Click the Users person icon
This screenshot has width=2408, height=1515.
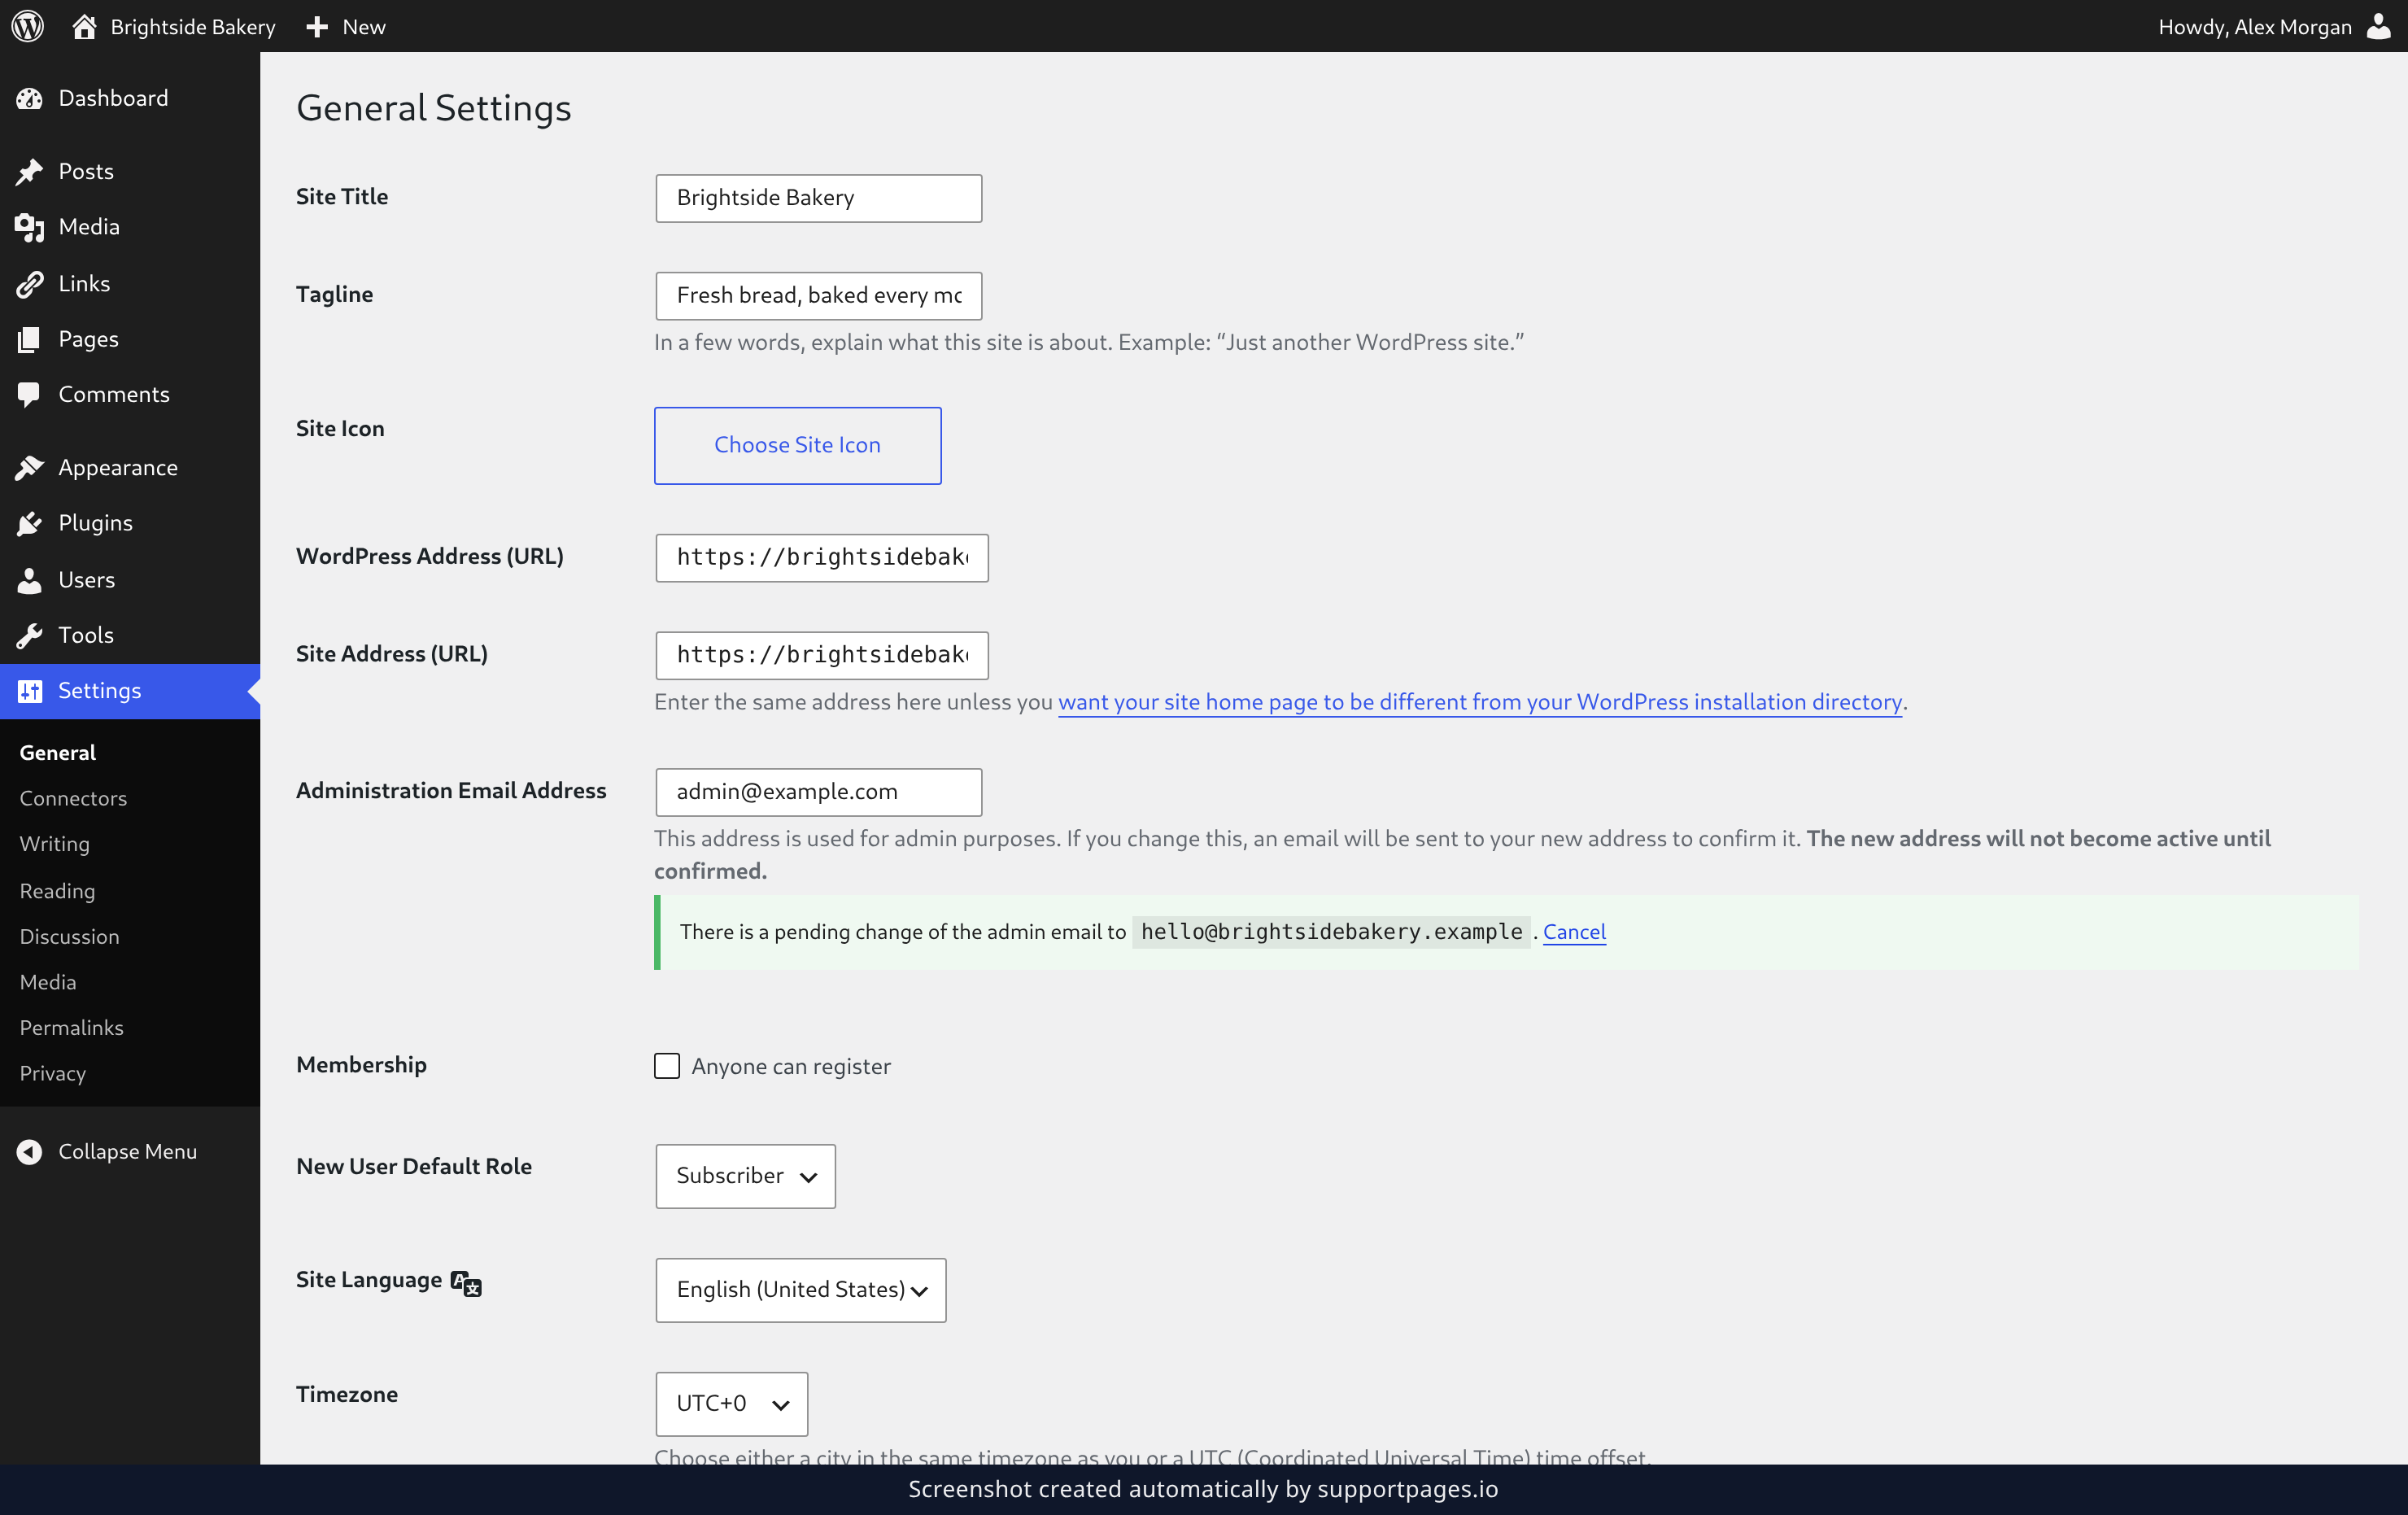click(x=30, y=580)
